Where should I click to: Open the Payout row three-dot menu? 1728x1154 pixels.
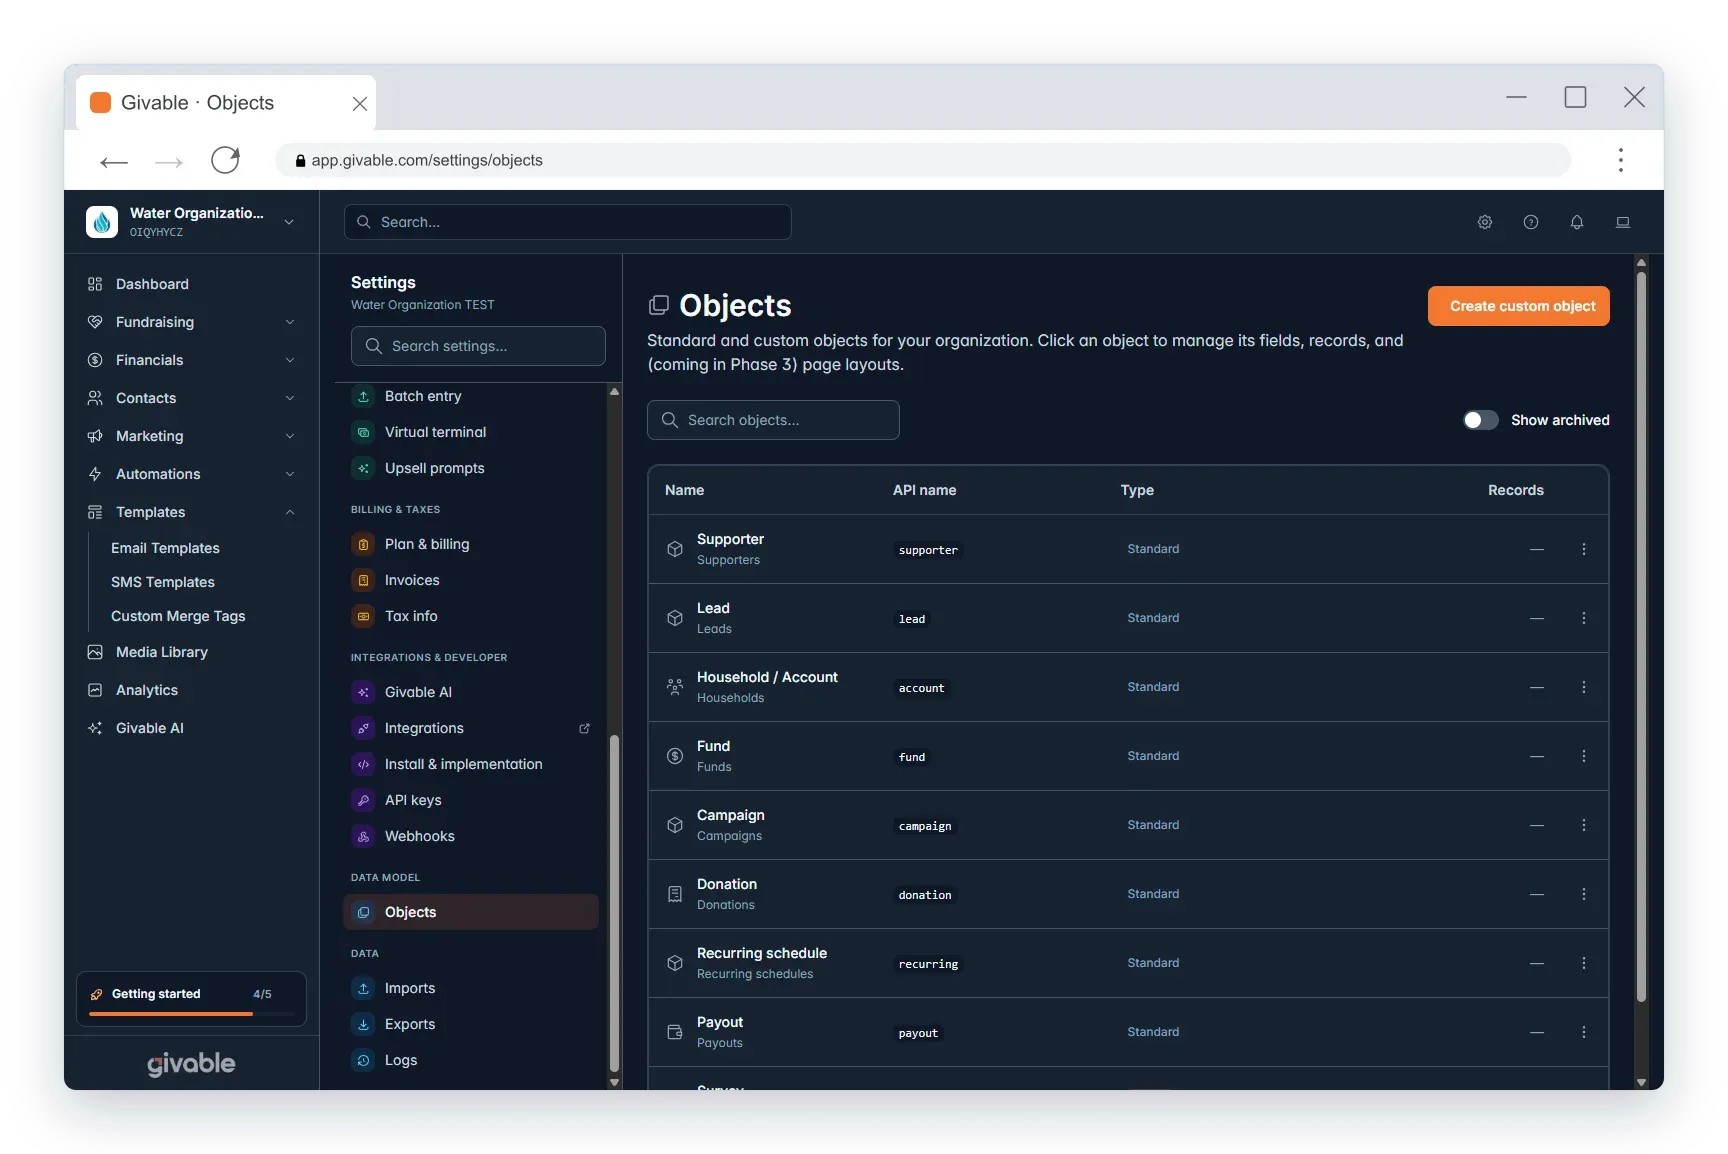[x=1584, y=1032]
